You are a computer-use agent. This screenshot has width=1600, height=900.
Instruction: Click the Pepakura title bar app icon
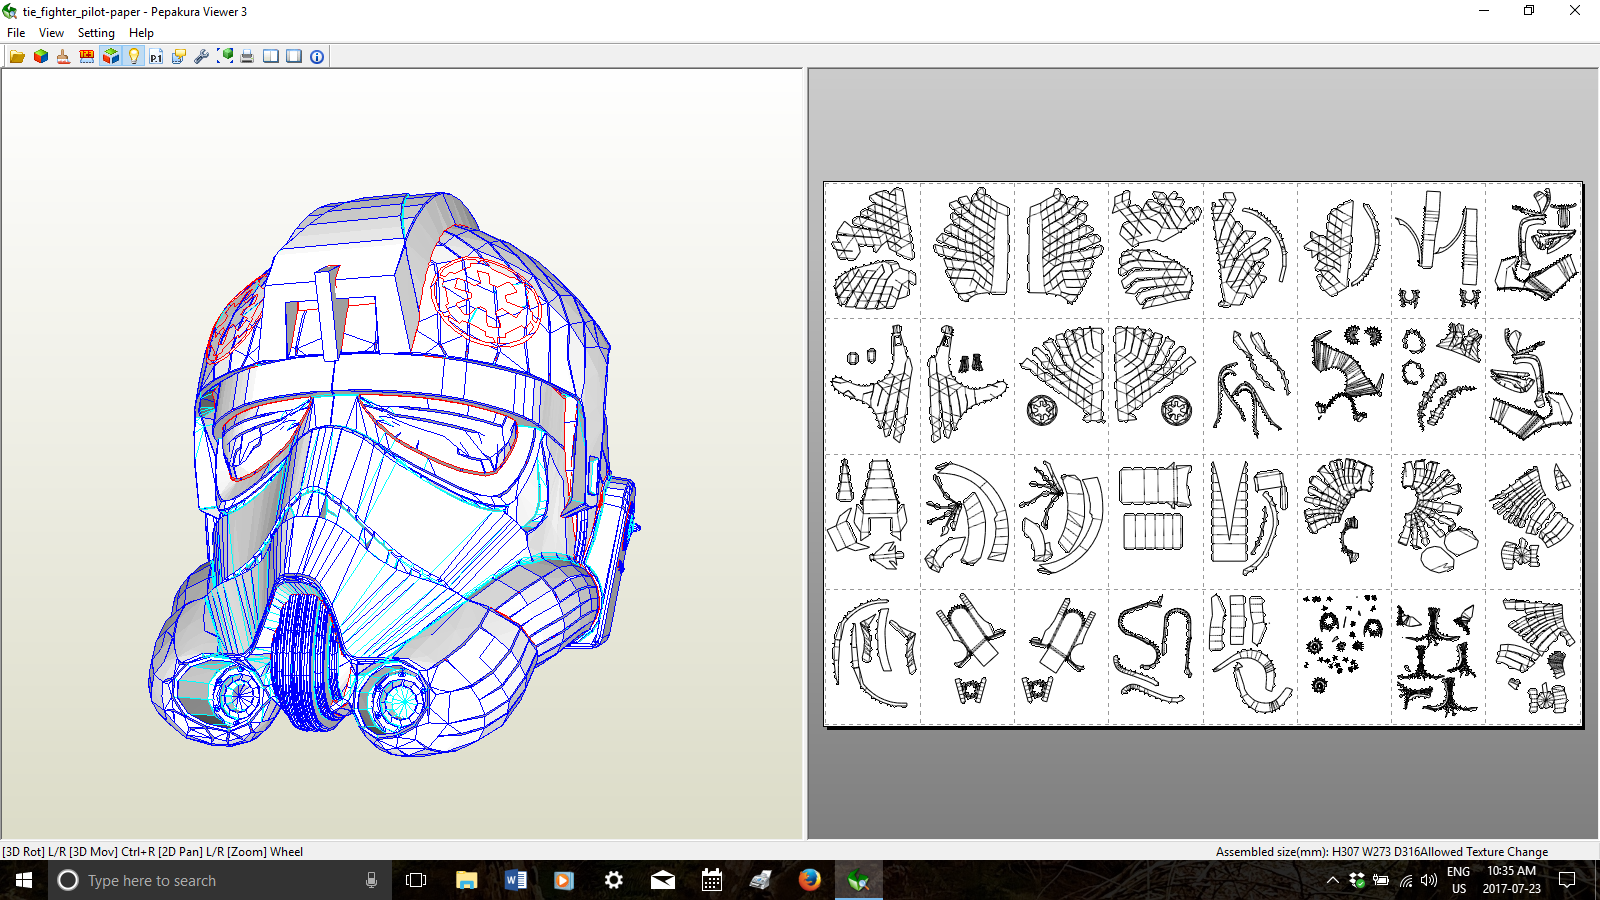(x=10, y=11)
